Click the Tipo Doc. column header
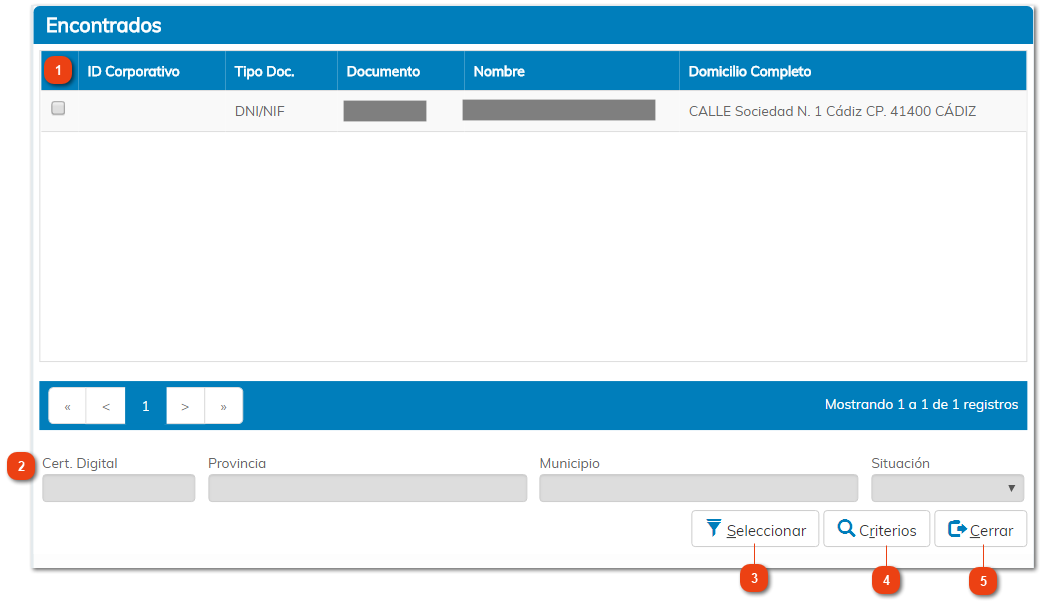 (264, 72)
